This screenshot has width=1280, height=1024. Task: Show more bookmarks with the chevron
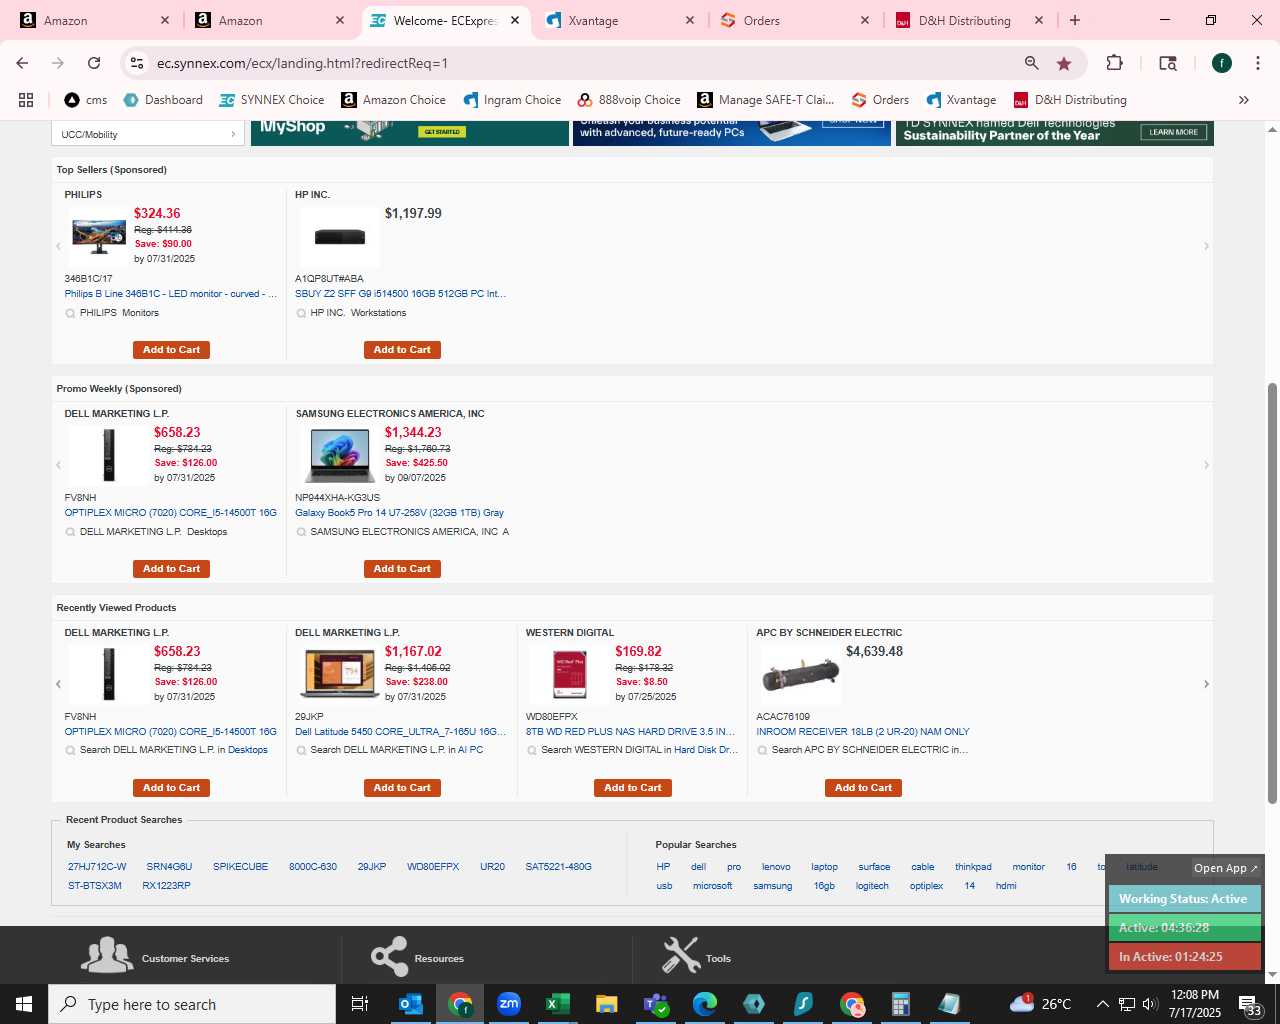1244,100
